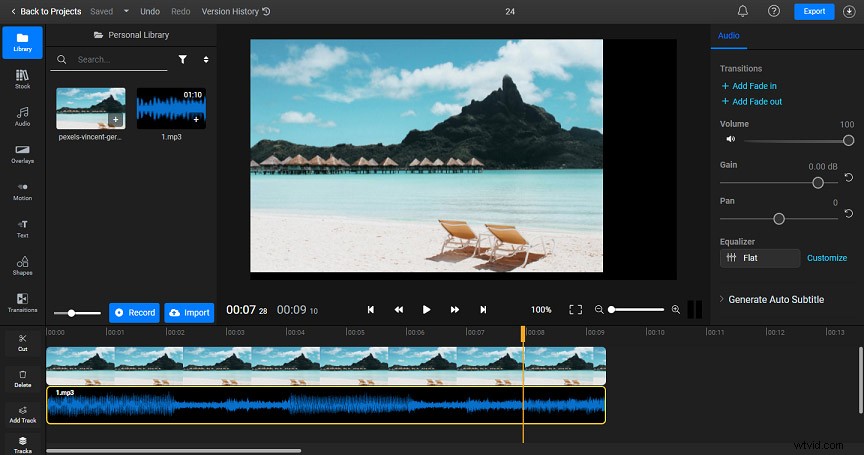Screen dimensions: 864x455
Task: Zoom in the timeline with magnifier plus
Action: coord(676,310)
